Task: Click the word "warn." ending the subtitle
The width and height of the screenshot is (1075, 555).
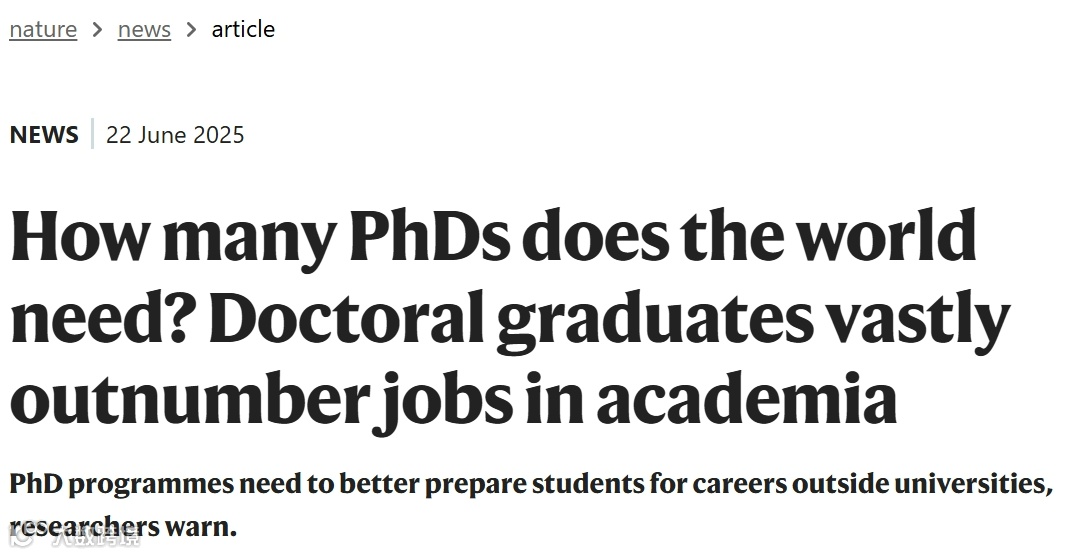Action: (x=200, y=526)
